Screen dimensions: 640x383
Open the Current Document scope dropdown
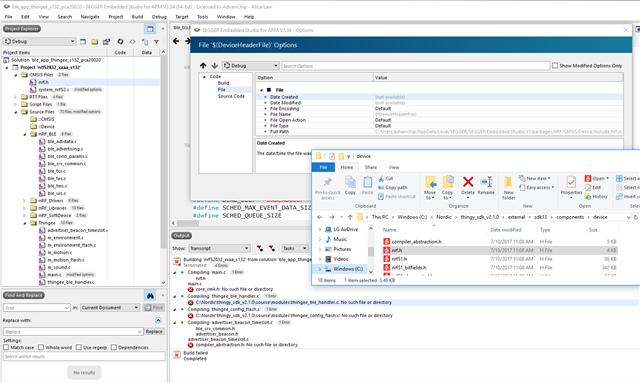click(x=110, y=307)
